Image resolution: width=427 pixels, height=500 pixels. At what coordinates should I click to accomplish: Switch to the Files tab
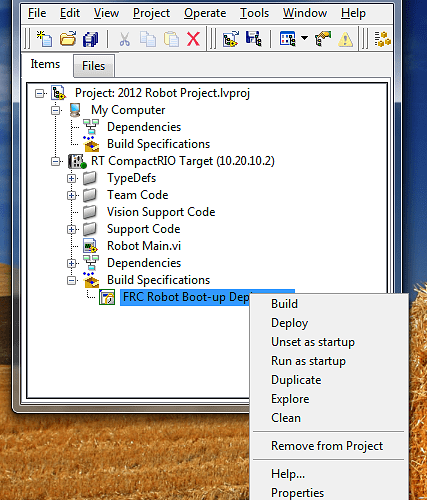[x=94, y=66]
